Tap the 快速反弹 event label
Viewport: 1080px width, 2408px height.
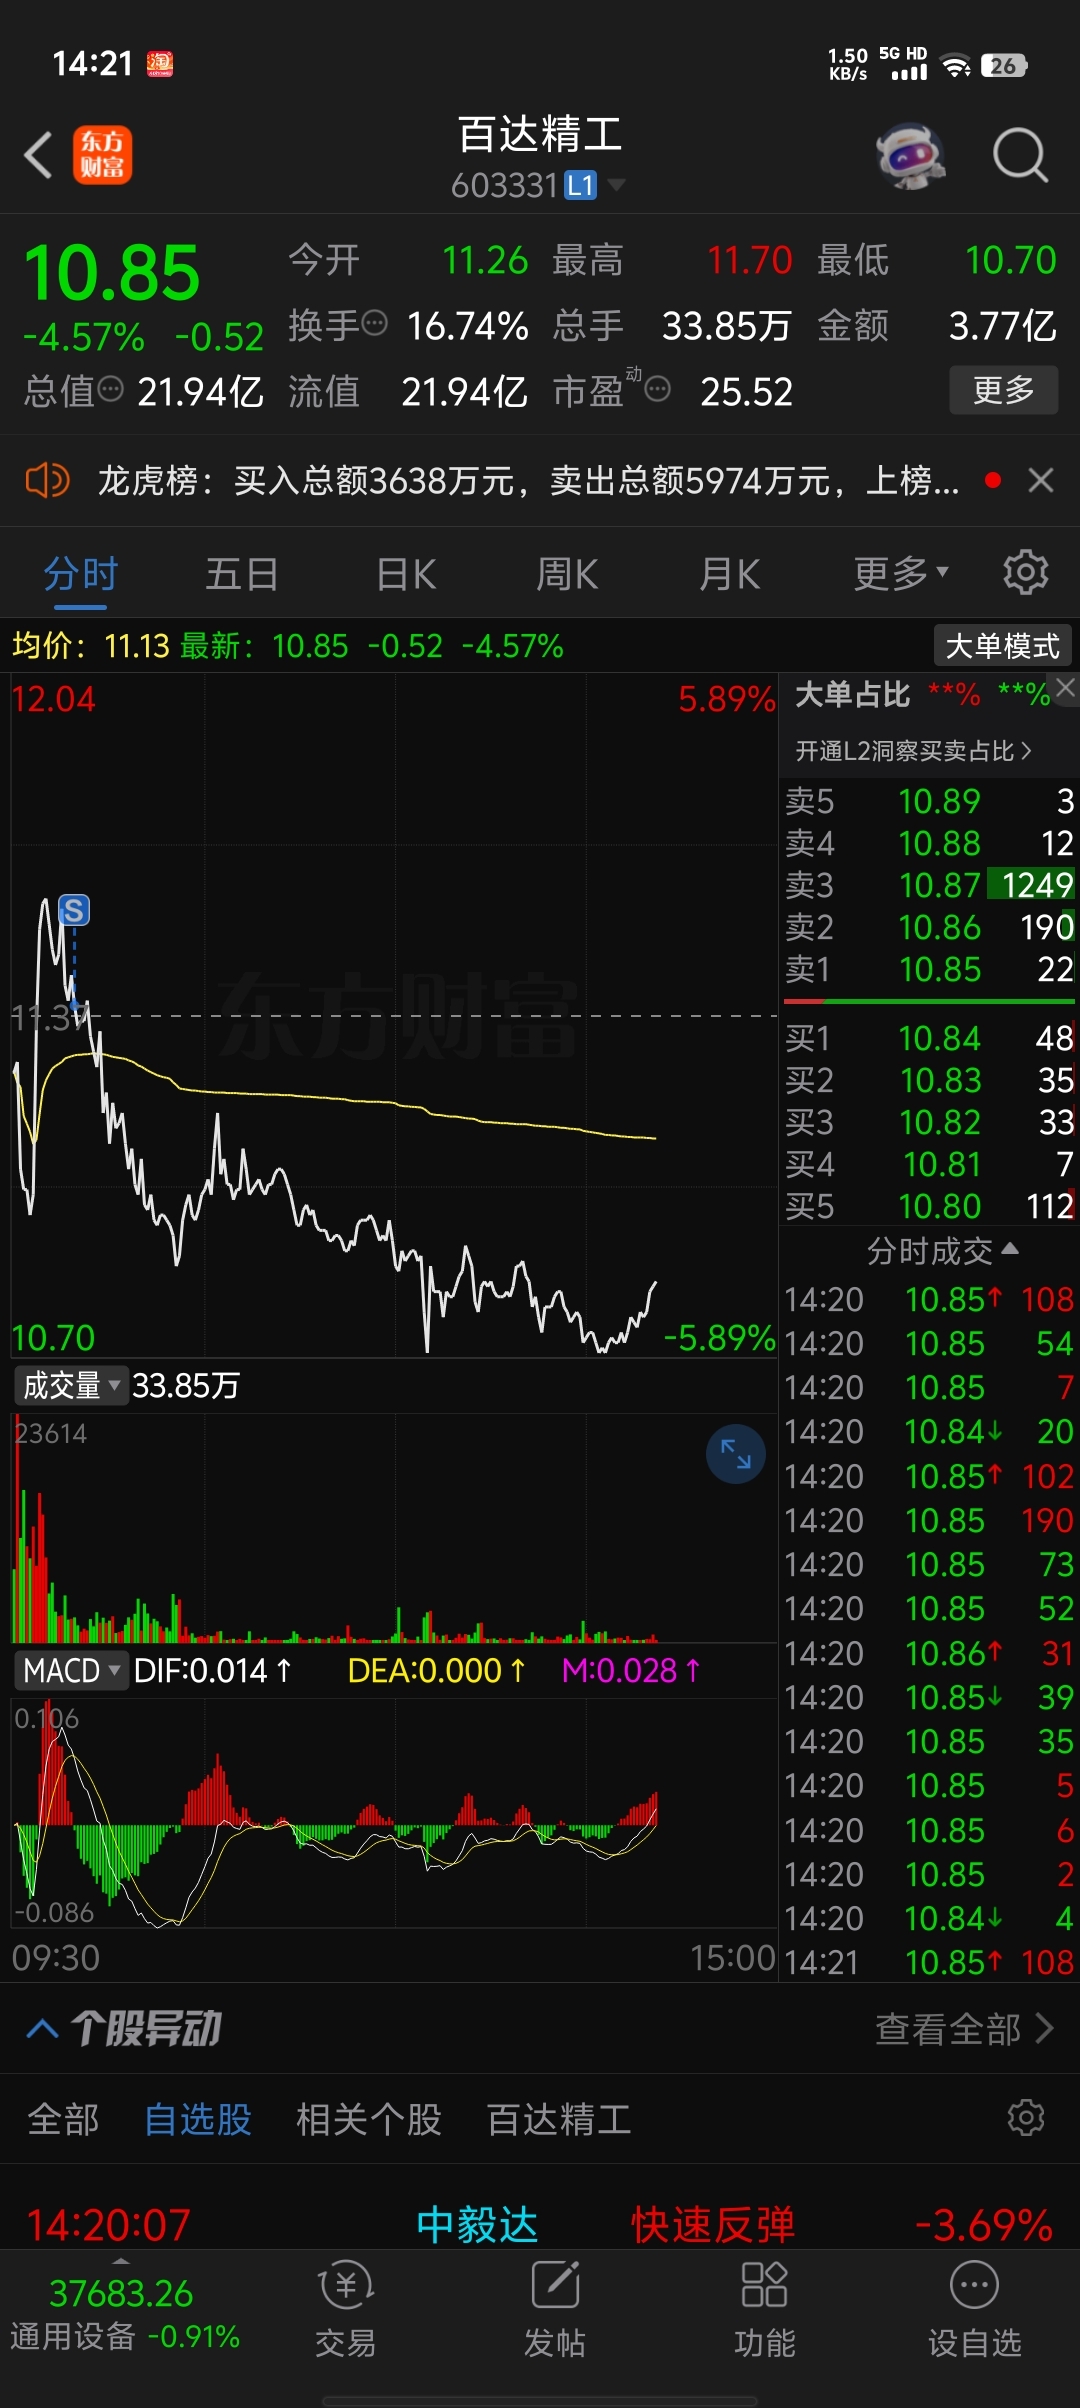click(x=713, y=2224)
